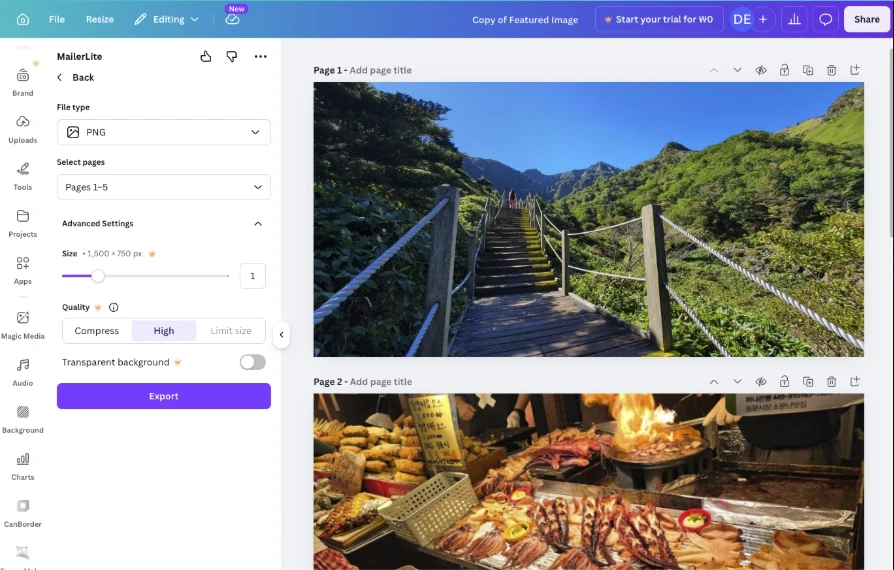Viewport: 894px width, 570px height.
Task: Lock Page 2
Action: (785, 382)
